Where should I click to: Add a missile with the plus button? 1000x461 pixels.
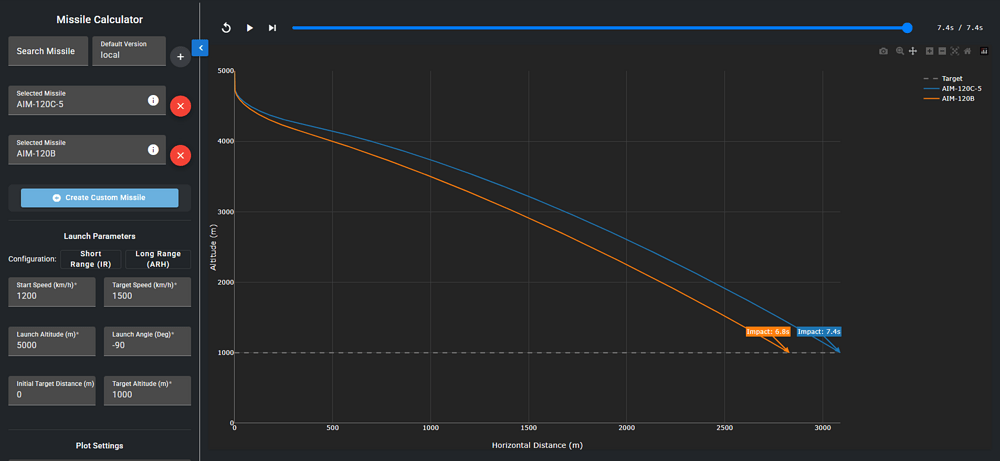(180, 57)
